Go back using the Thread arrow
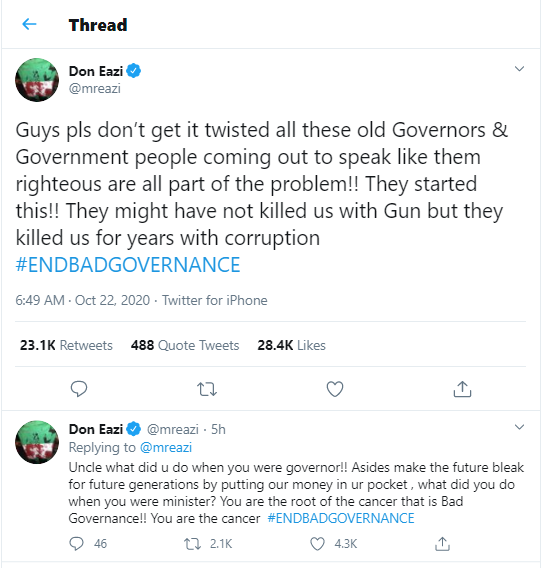The image size is (544, 568). point(29,25)
